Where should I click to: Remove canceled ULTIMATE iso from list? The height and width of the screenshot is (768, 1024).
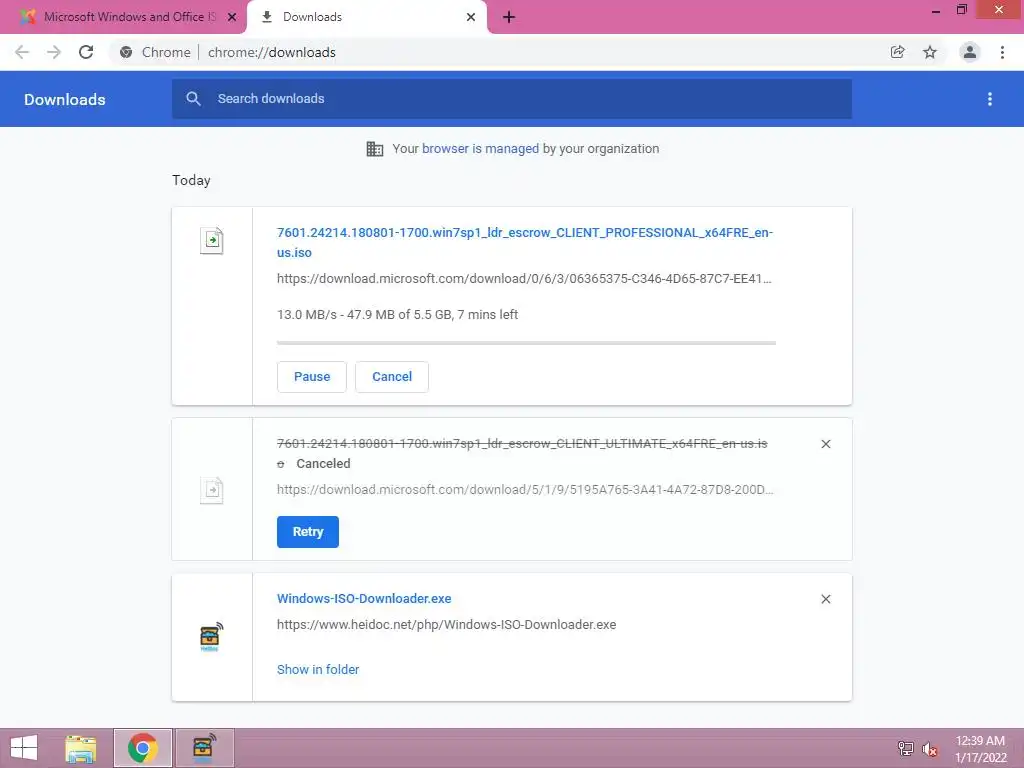coord(825,444)
